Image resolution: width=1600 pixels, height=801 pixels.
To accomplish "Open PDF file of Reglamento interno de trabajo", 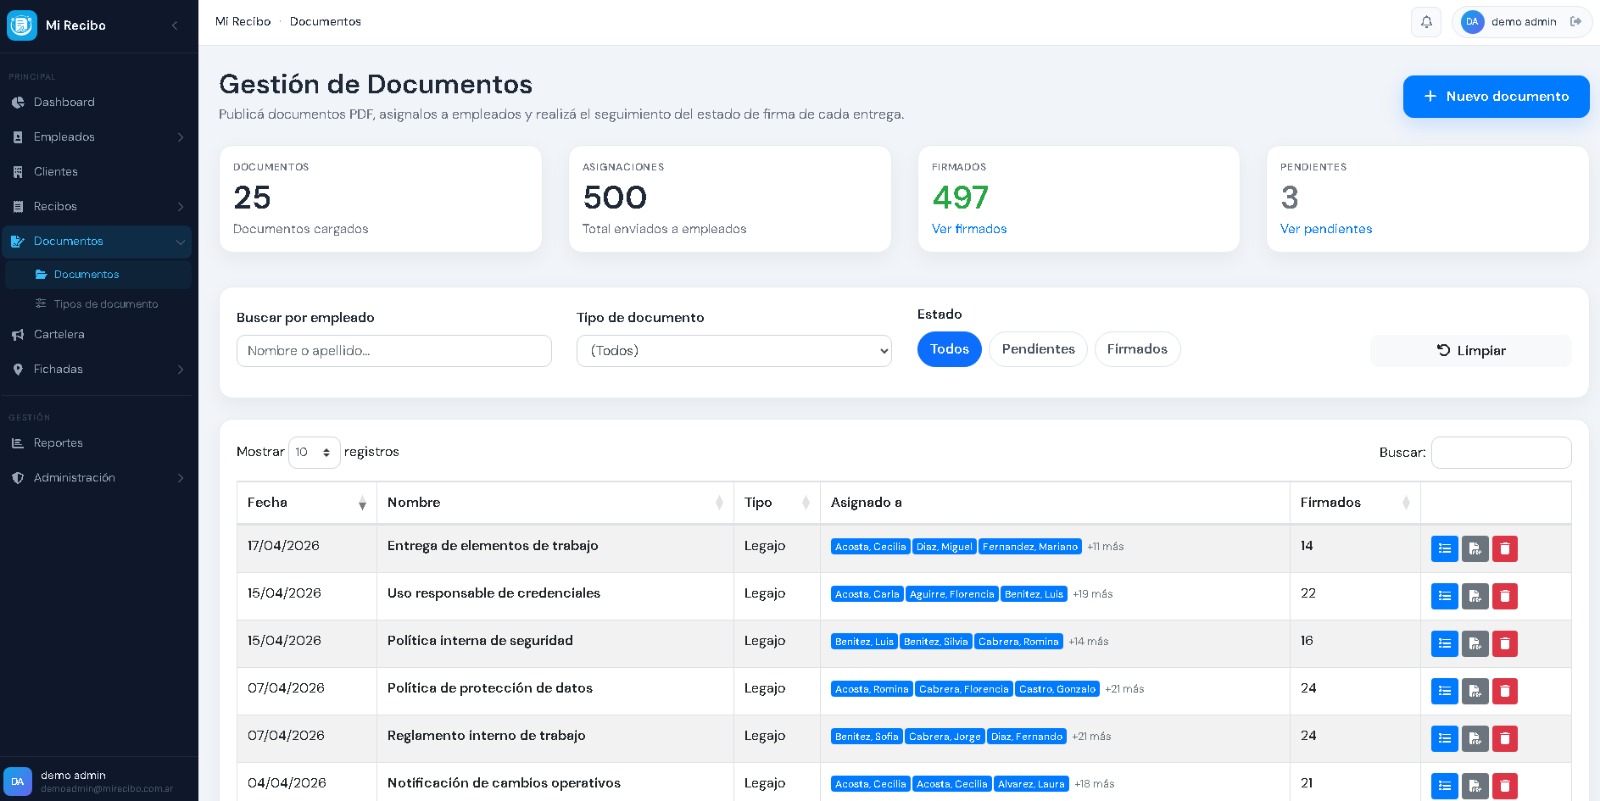I will tap(1475, 739).
